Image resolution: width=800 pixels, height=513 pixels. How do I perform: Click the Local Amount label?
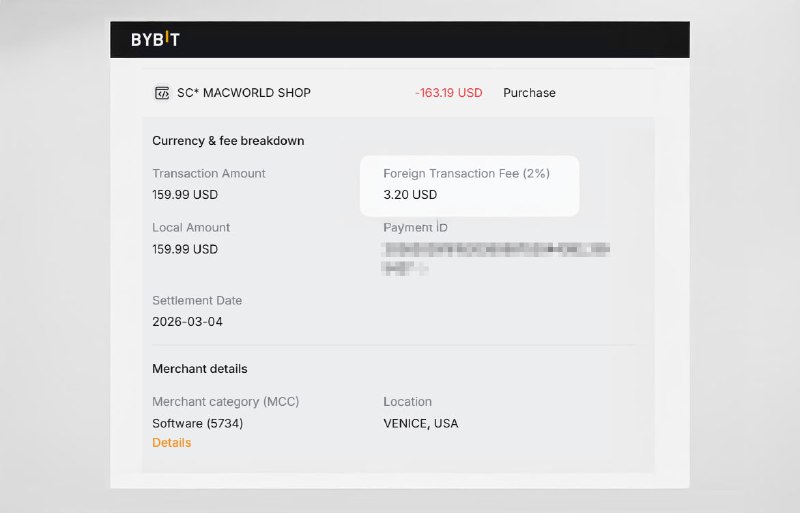coord(191,228)
